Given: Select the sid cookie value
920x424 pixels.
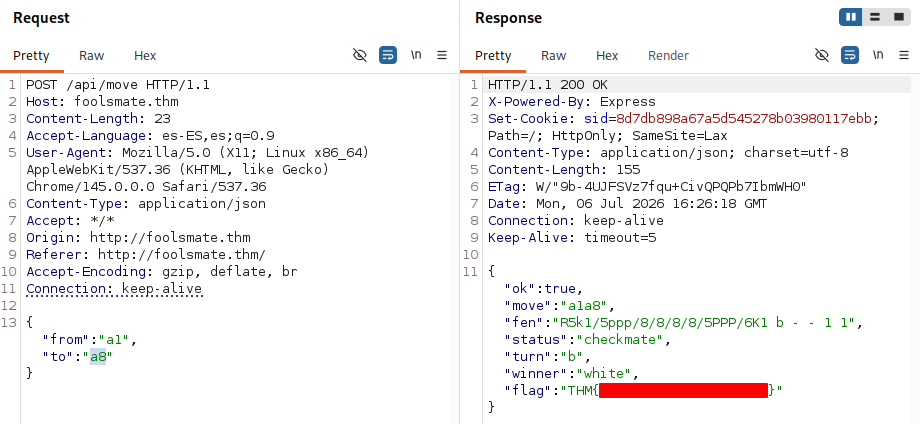Looking at the screenshot, I should (x=744, y=119).
